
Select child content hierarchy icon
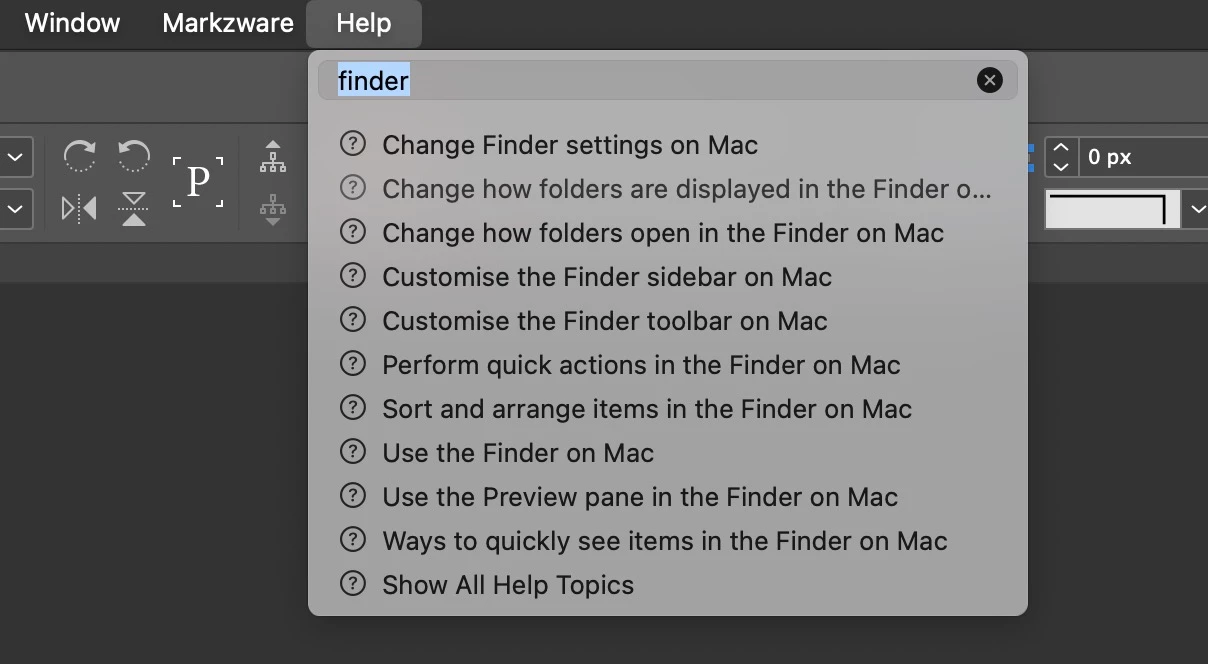(272, 208)
